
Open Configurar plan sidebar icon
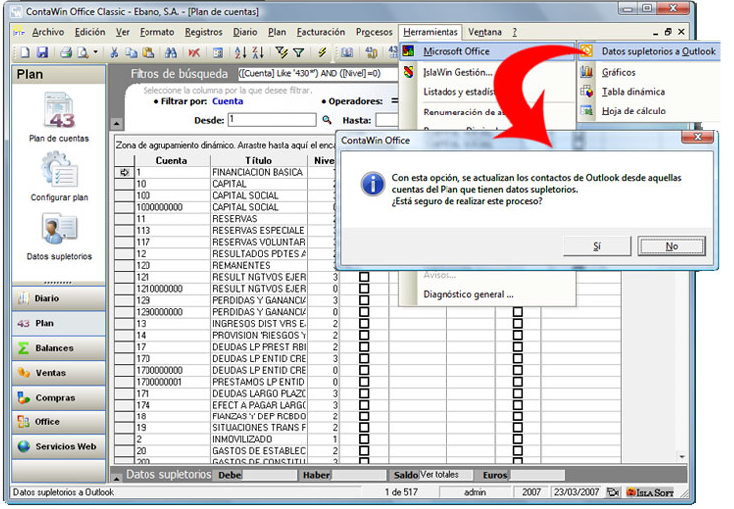pos(59,170)
